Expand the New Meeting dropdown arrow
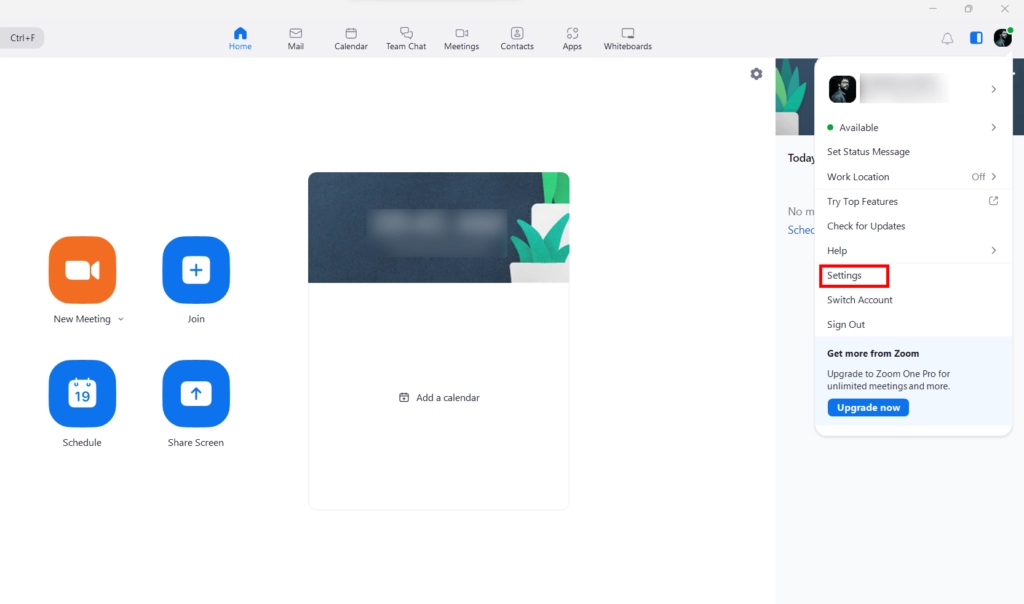Viewport: 1024px width, 604px height. [121, 320]
